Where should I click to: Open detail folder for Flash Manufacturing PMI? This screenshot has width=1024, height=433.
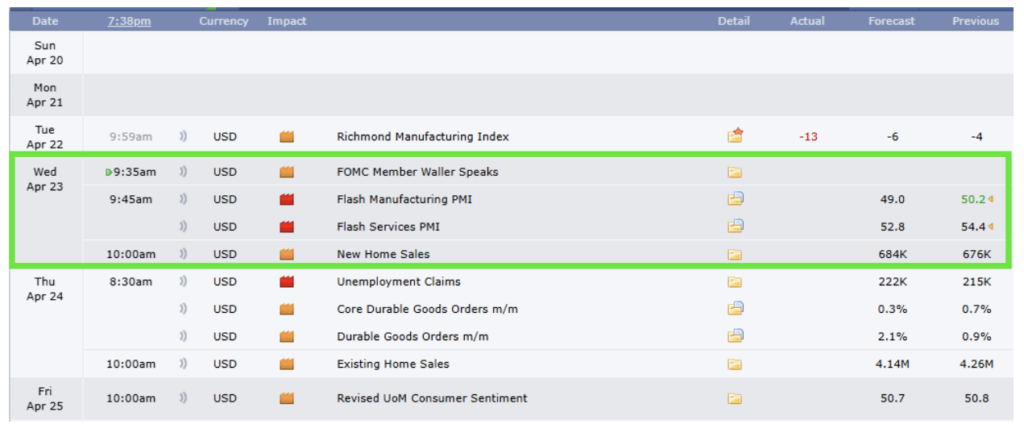735,199
